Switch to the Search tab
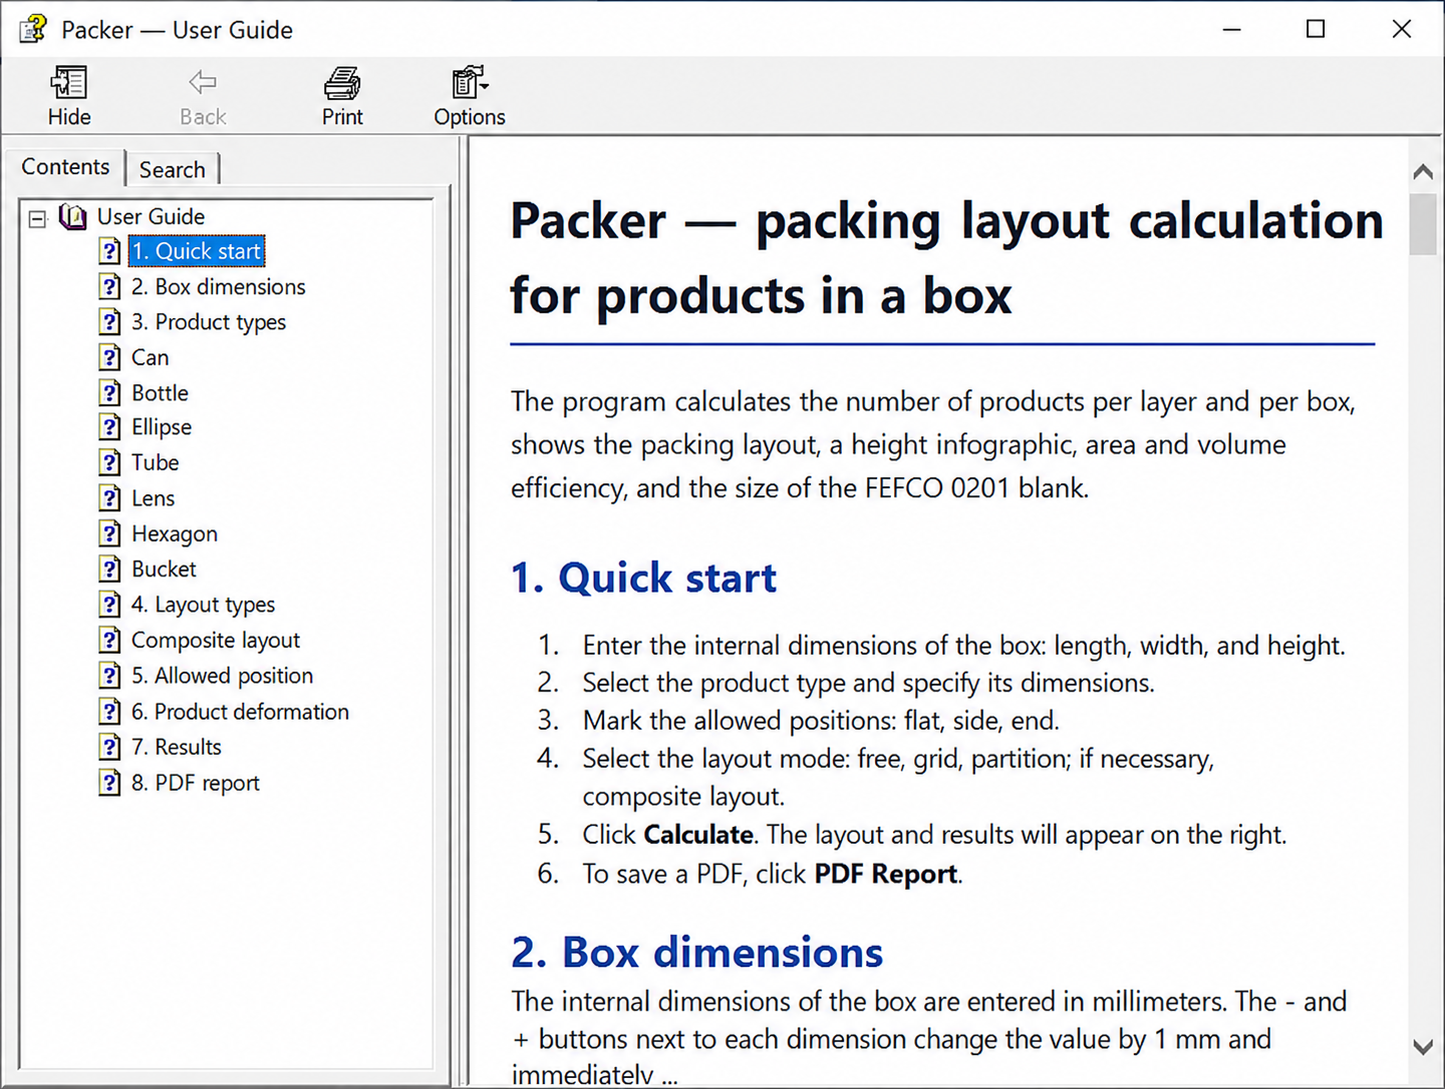This screenshot has width=1445, height=1089. tap(172, 170)
